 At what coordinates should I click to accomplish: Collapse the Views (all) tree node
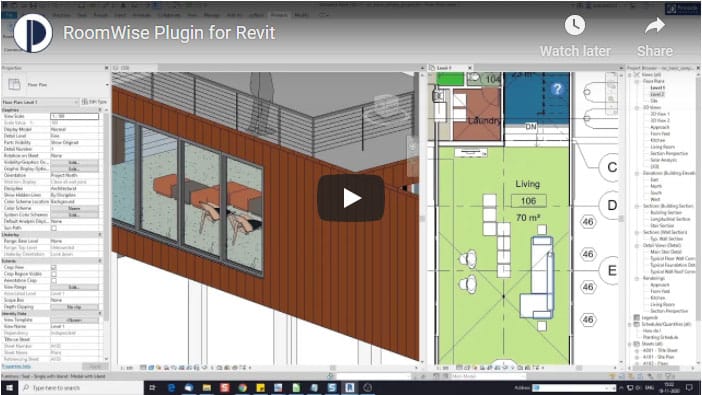point(630,75)
